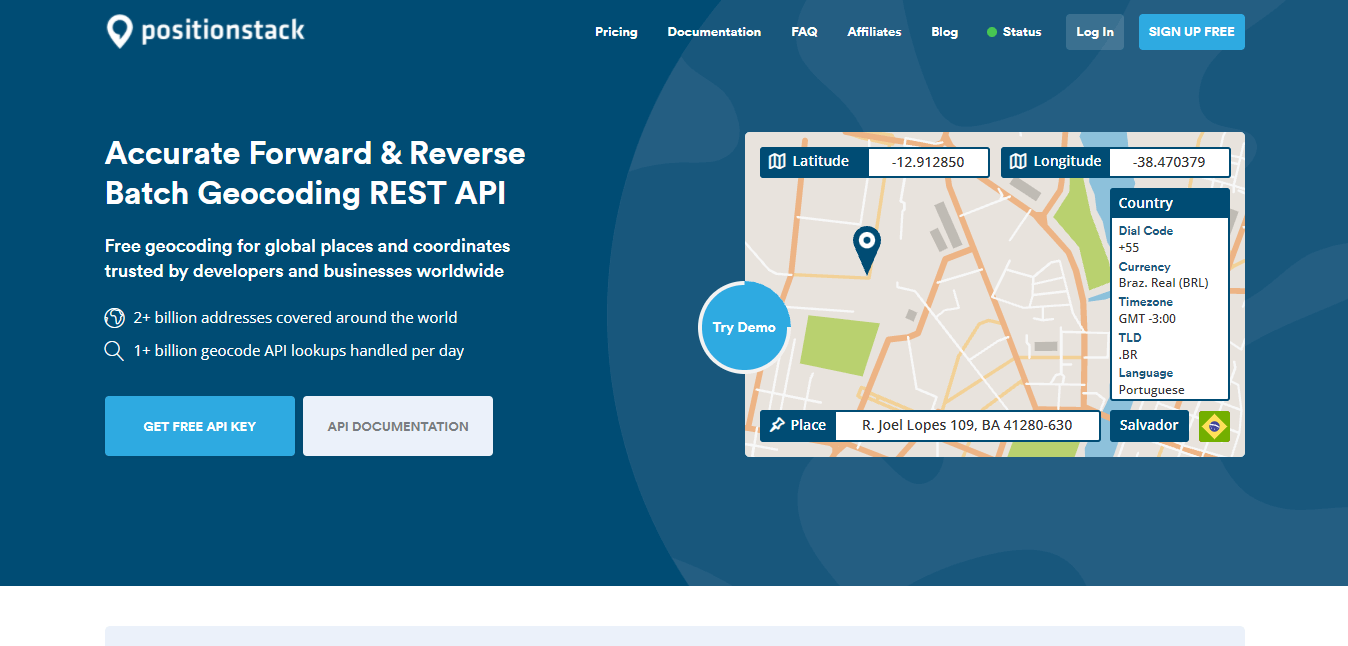Click the magnifier icon beside API lookups
Viewport: 1348px width, 646px height.
(x=114, y=351)
